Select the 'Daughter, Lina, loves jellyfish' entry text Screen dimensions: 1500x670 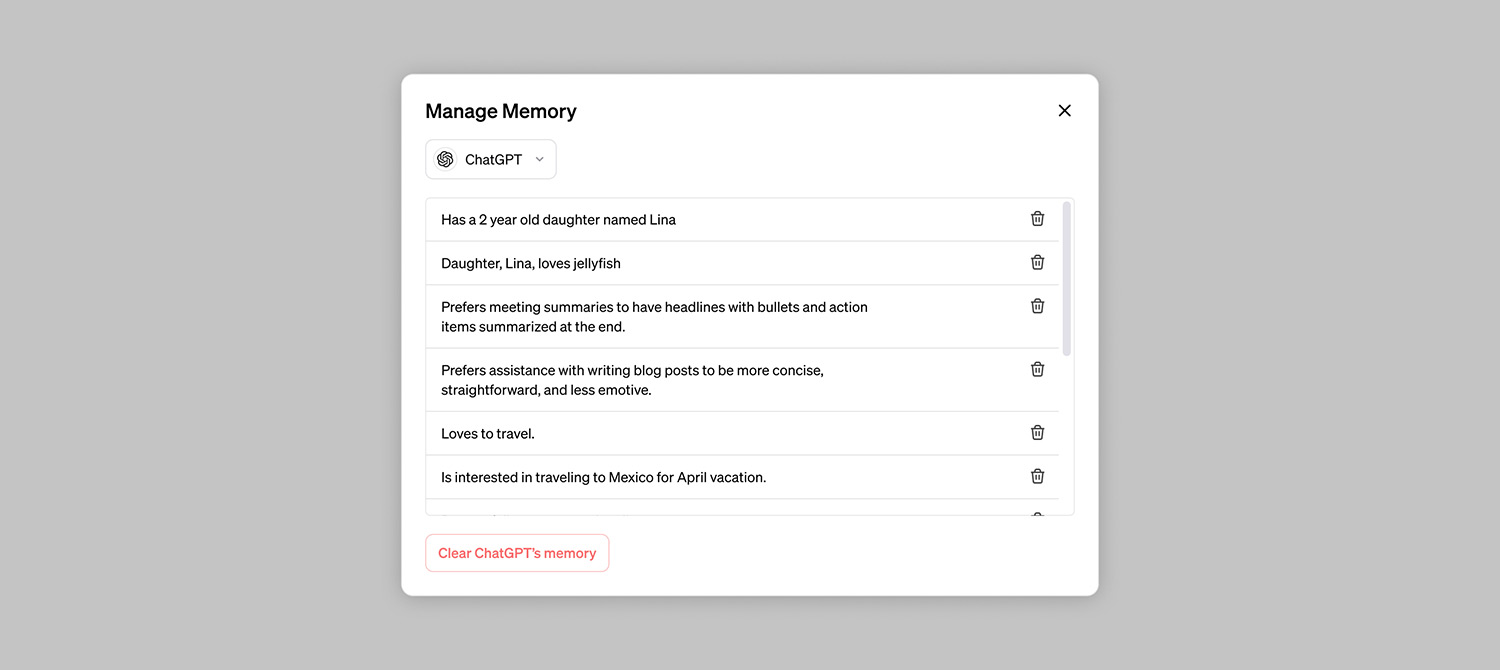click(530, 264)
